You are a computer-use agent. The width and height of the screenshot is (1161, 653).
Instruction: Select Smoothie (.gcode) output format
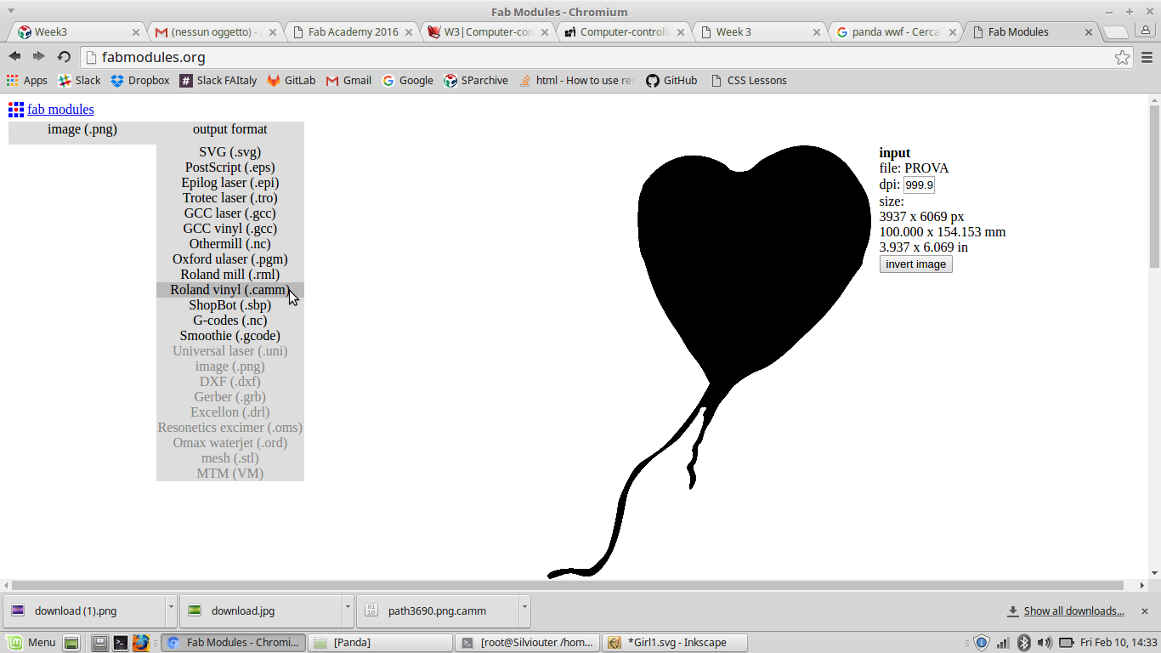click(x=230, y=335)
